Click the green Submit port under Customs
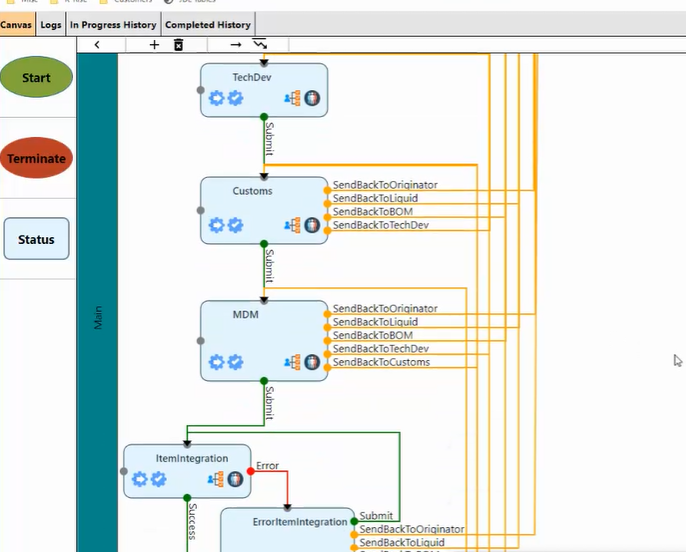This screenshot has height=552, width=686. point(264,244)
